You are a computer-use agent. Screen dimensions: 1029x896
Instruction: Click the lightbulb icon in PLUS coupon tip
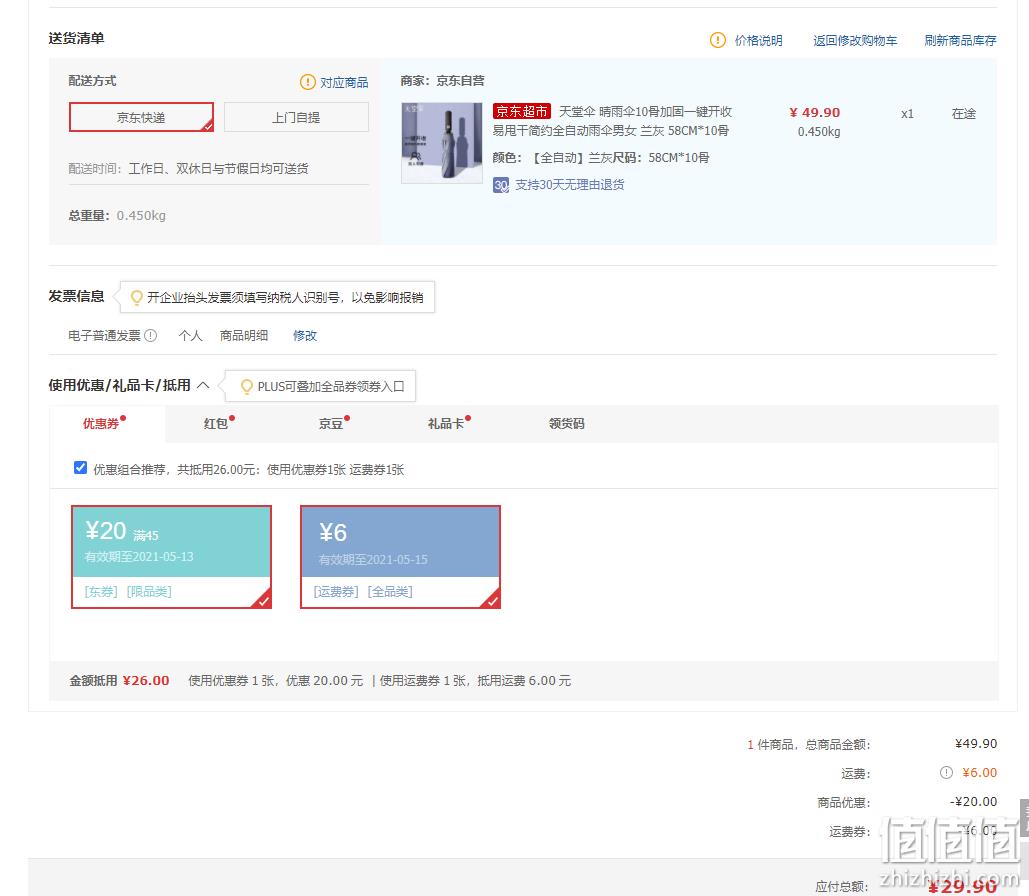point(247,387)
